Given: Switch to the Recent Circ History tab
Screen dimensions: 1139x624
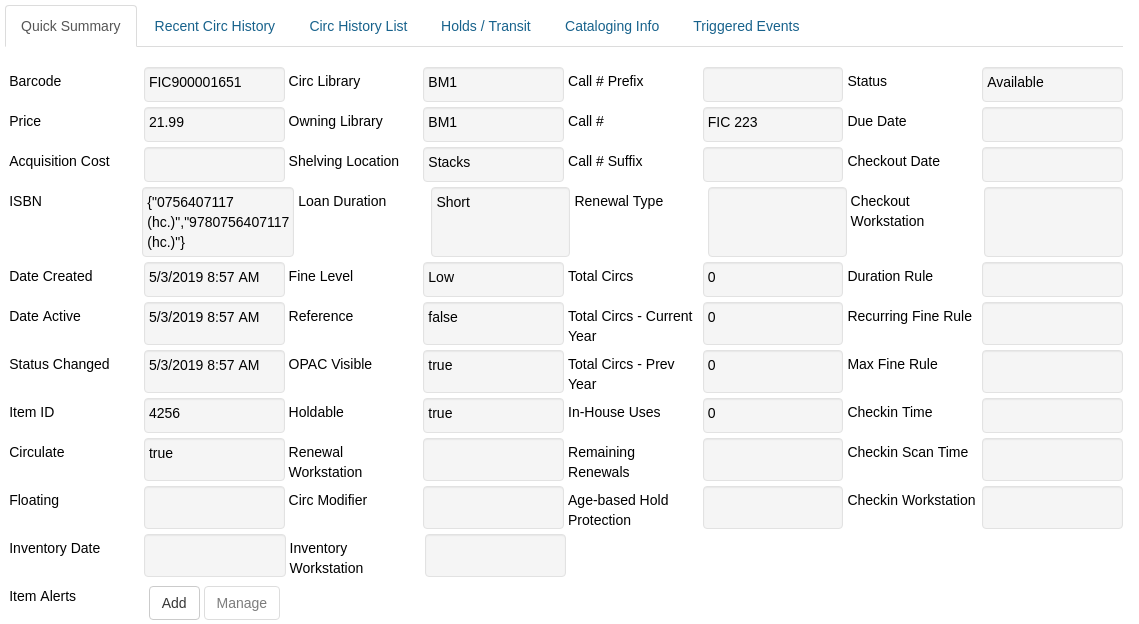Looking at the screenshot, I should point(214,26).
